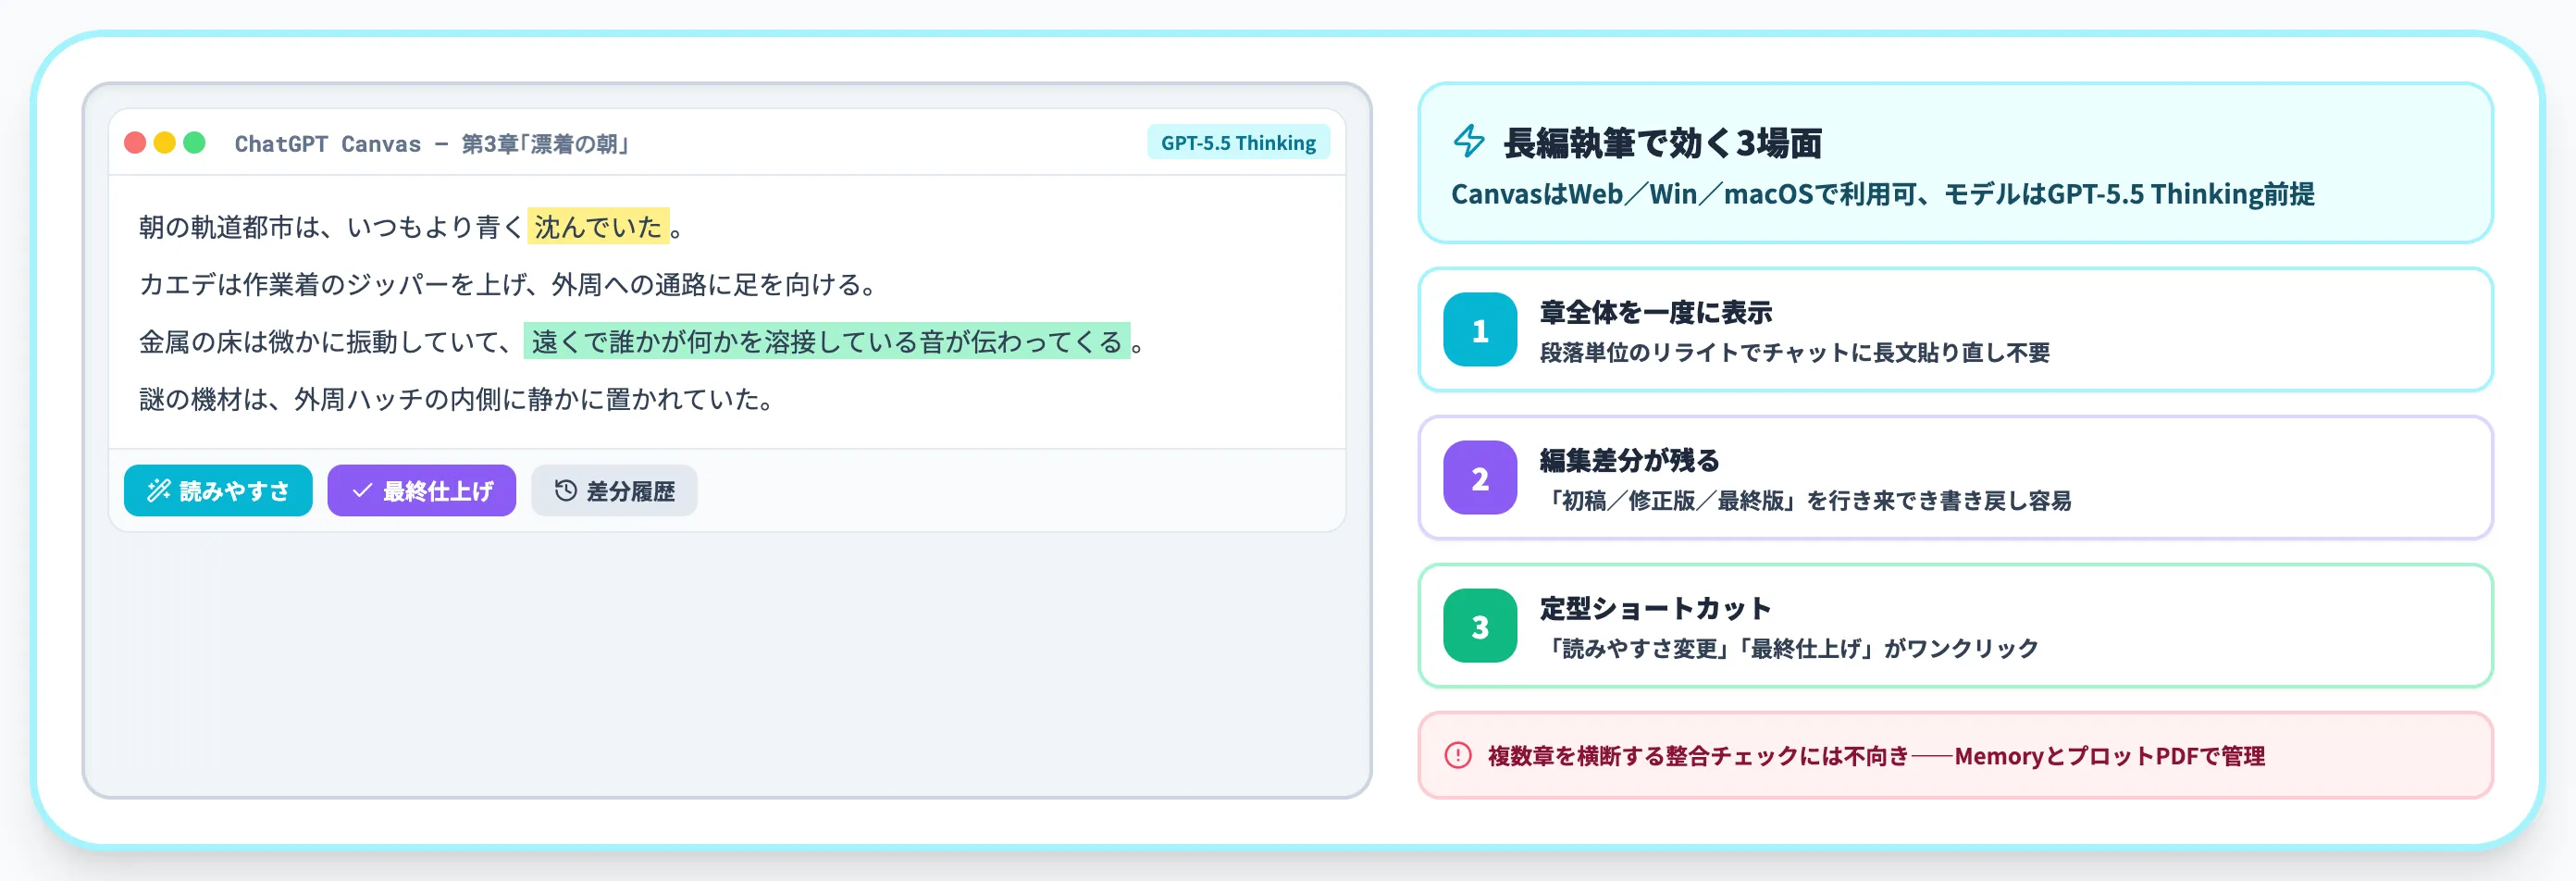Click the 最終仕上げ final polish button
2576x881 pixels.
point(421,490)
